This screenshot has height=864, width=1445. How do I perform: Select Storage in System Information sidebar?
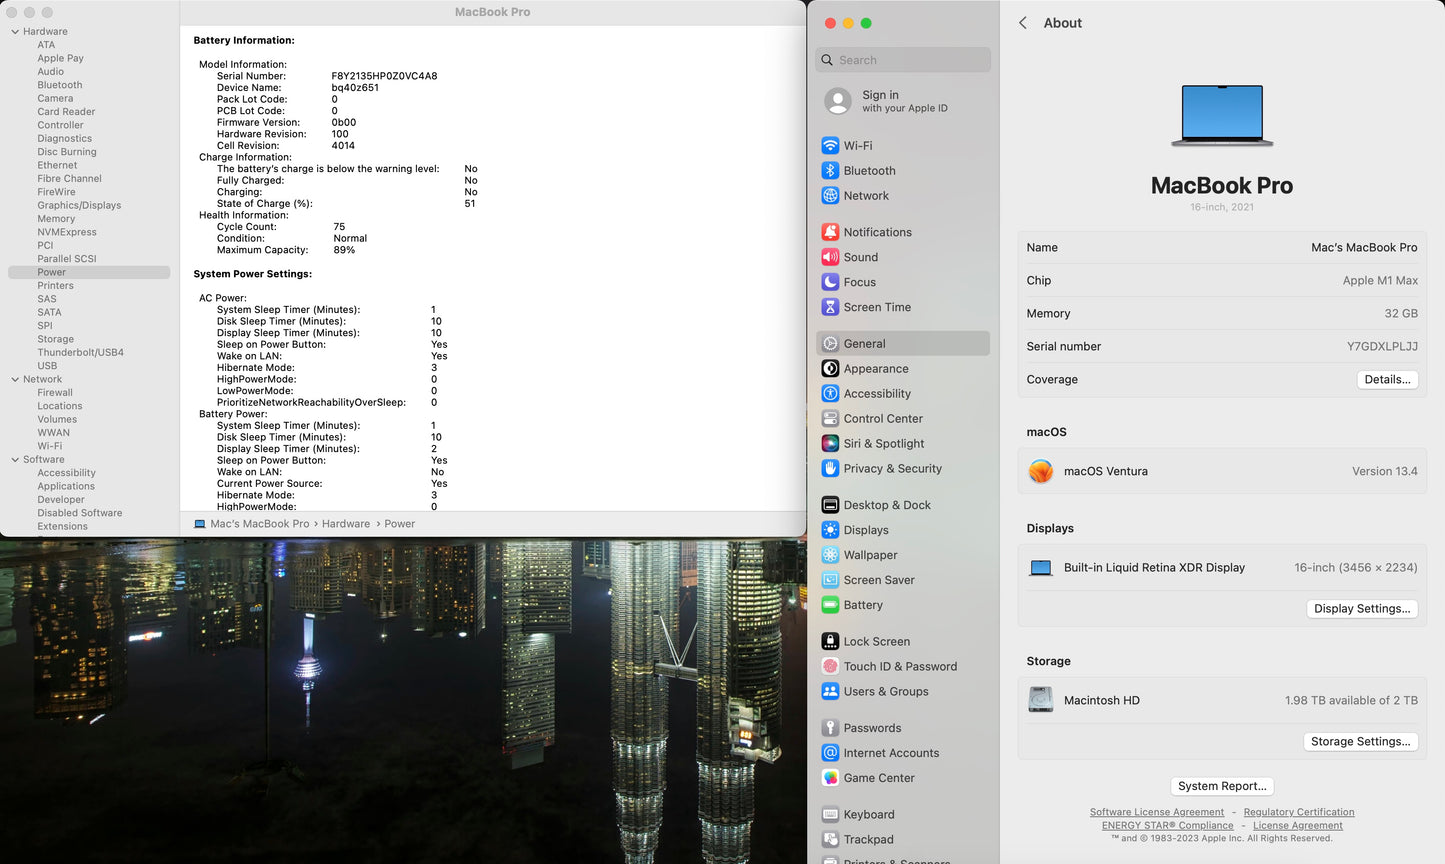tap(56, 339)
